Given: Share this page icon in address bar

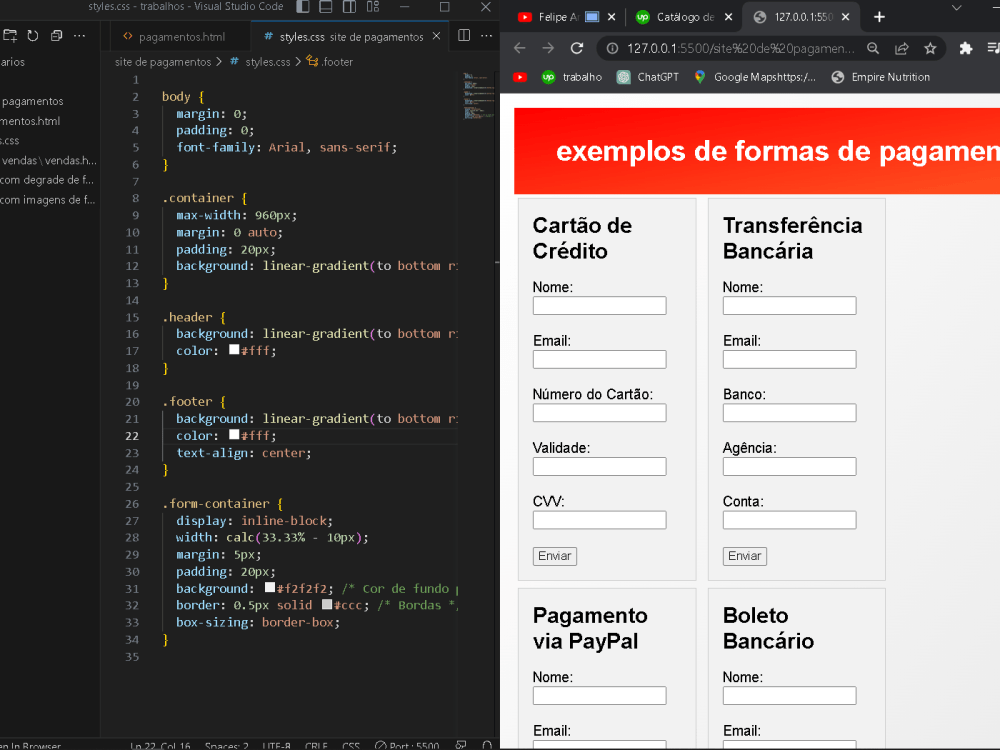Looking at the screenshot, I should coord(902,48).
